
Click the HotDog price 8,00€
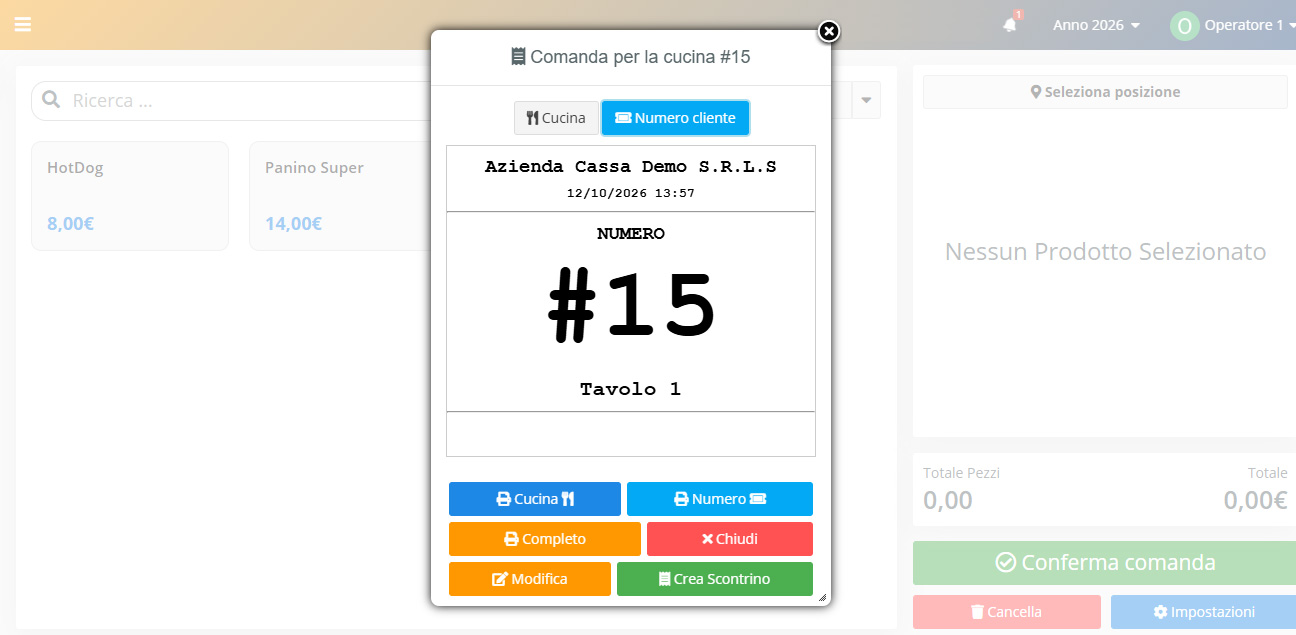71,224
